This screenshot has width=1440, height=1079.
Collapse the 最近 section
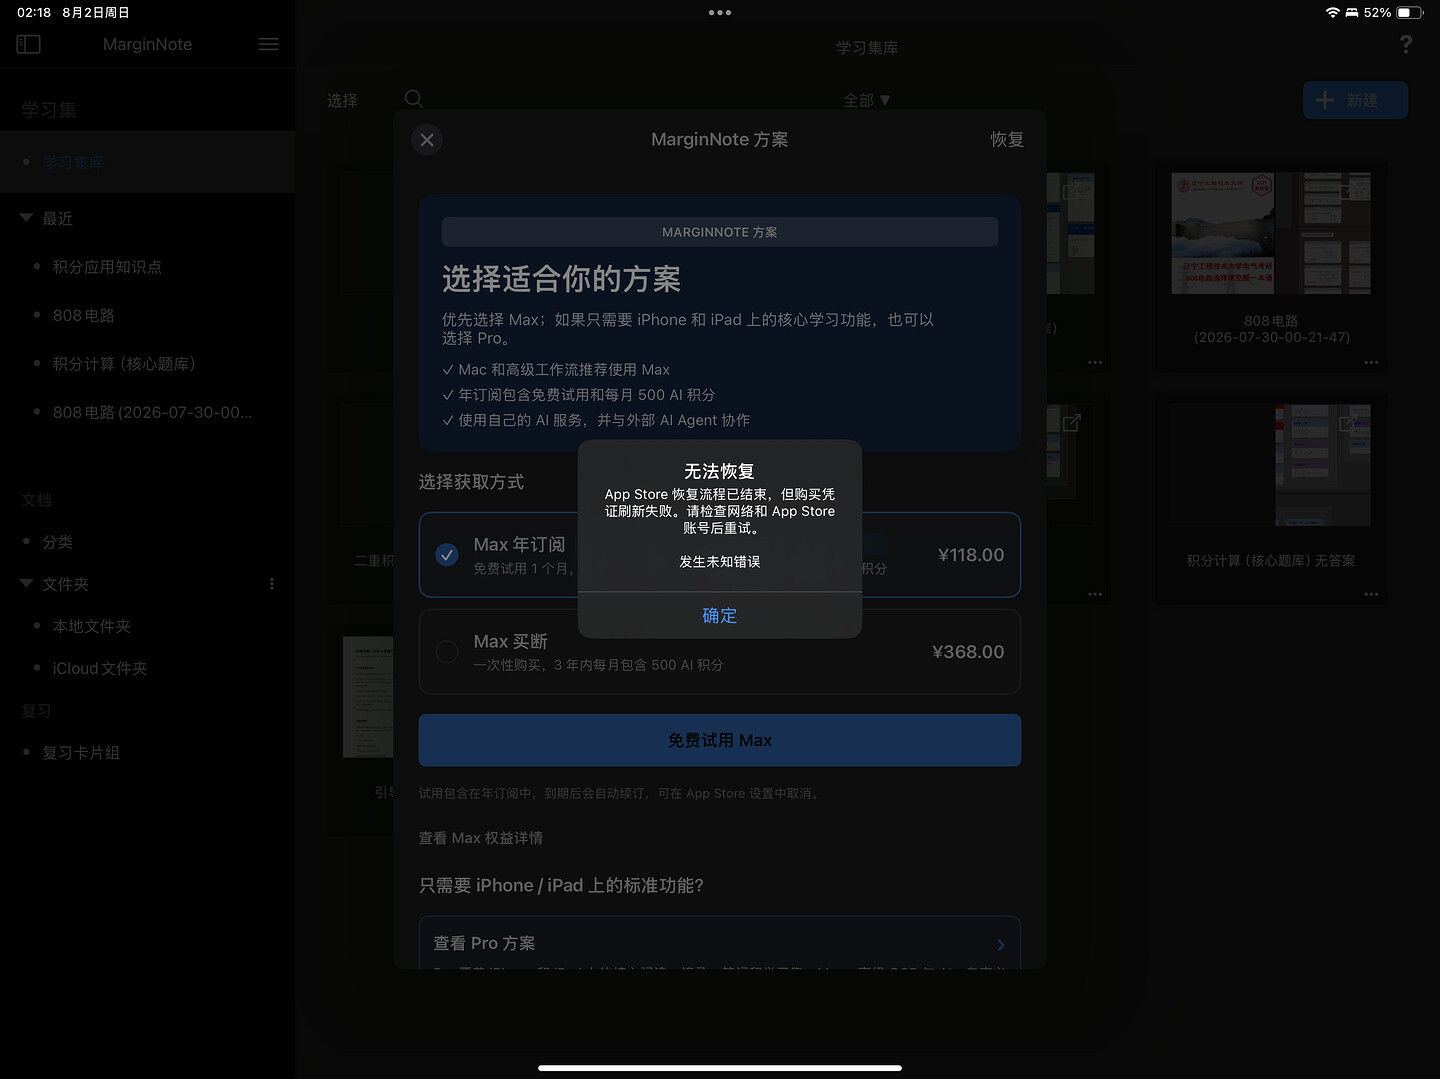point(26,218)
